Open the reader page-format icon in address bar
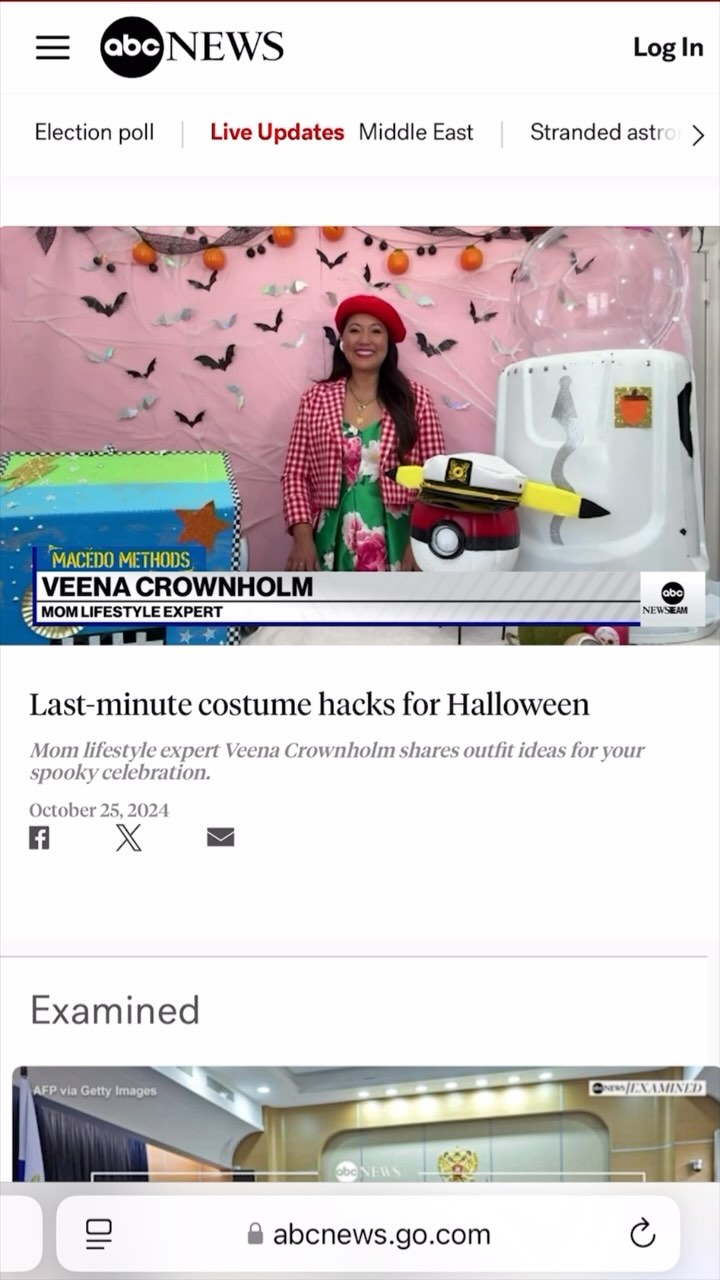Viewport: 720px width, 1280px height. 98,1234
